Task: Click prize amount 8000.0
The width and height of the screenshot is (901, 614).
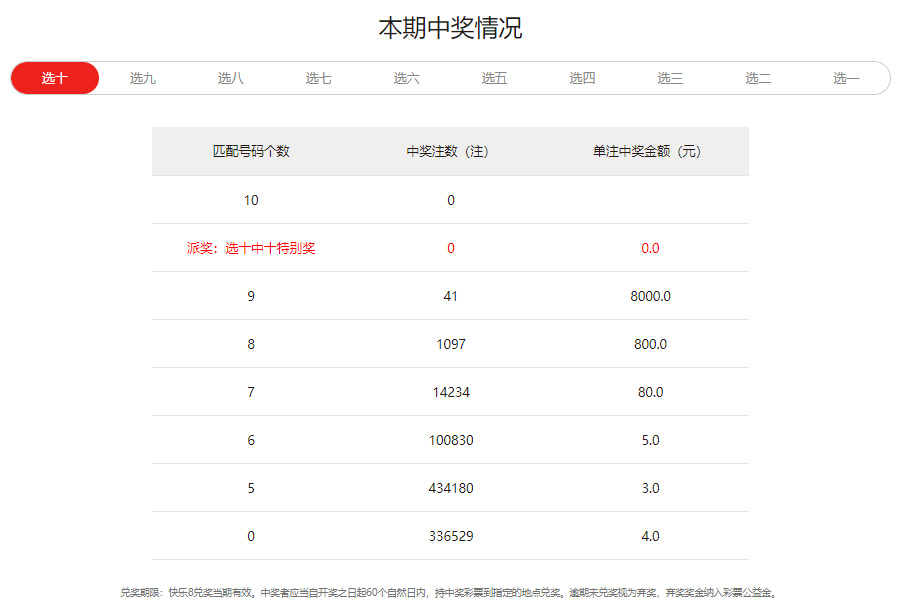Action: [650, 296]
